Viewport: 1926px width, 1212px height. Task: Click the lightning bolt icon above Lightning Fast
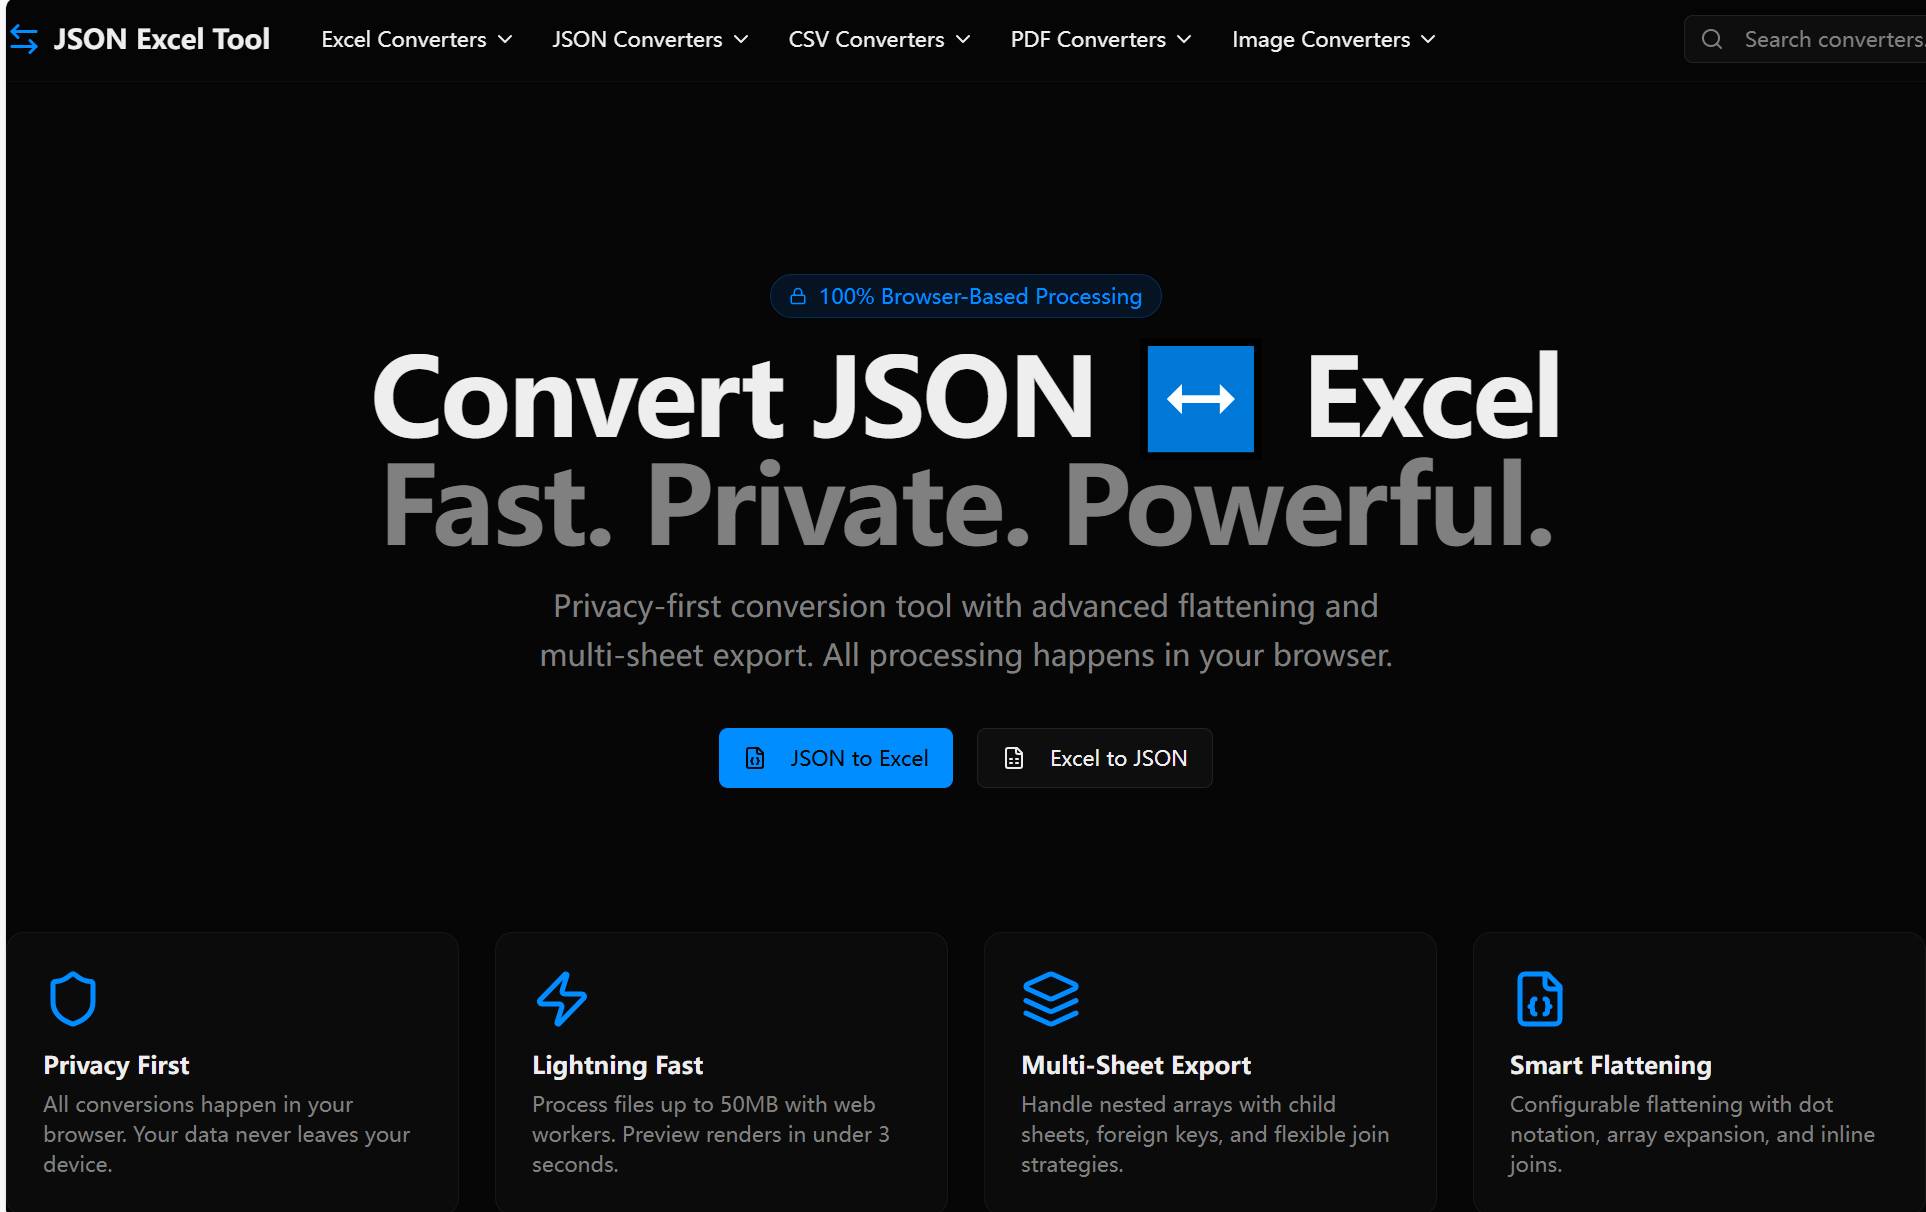(561, 998)
